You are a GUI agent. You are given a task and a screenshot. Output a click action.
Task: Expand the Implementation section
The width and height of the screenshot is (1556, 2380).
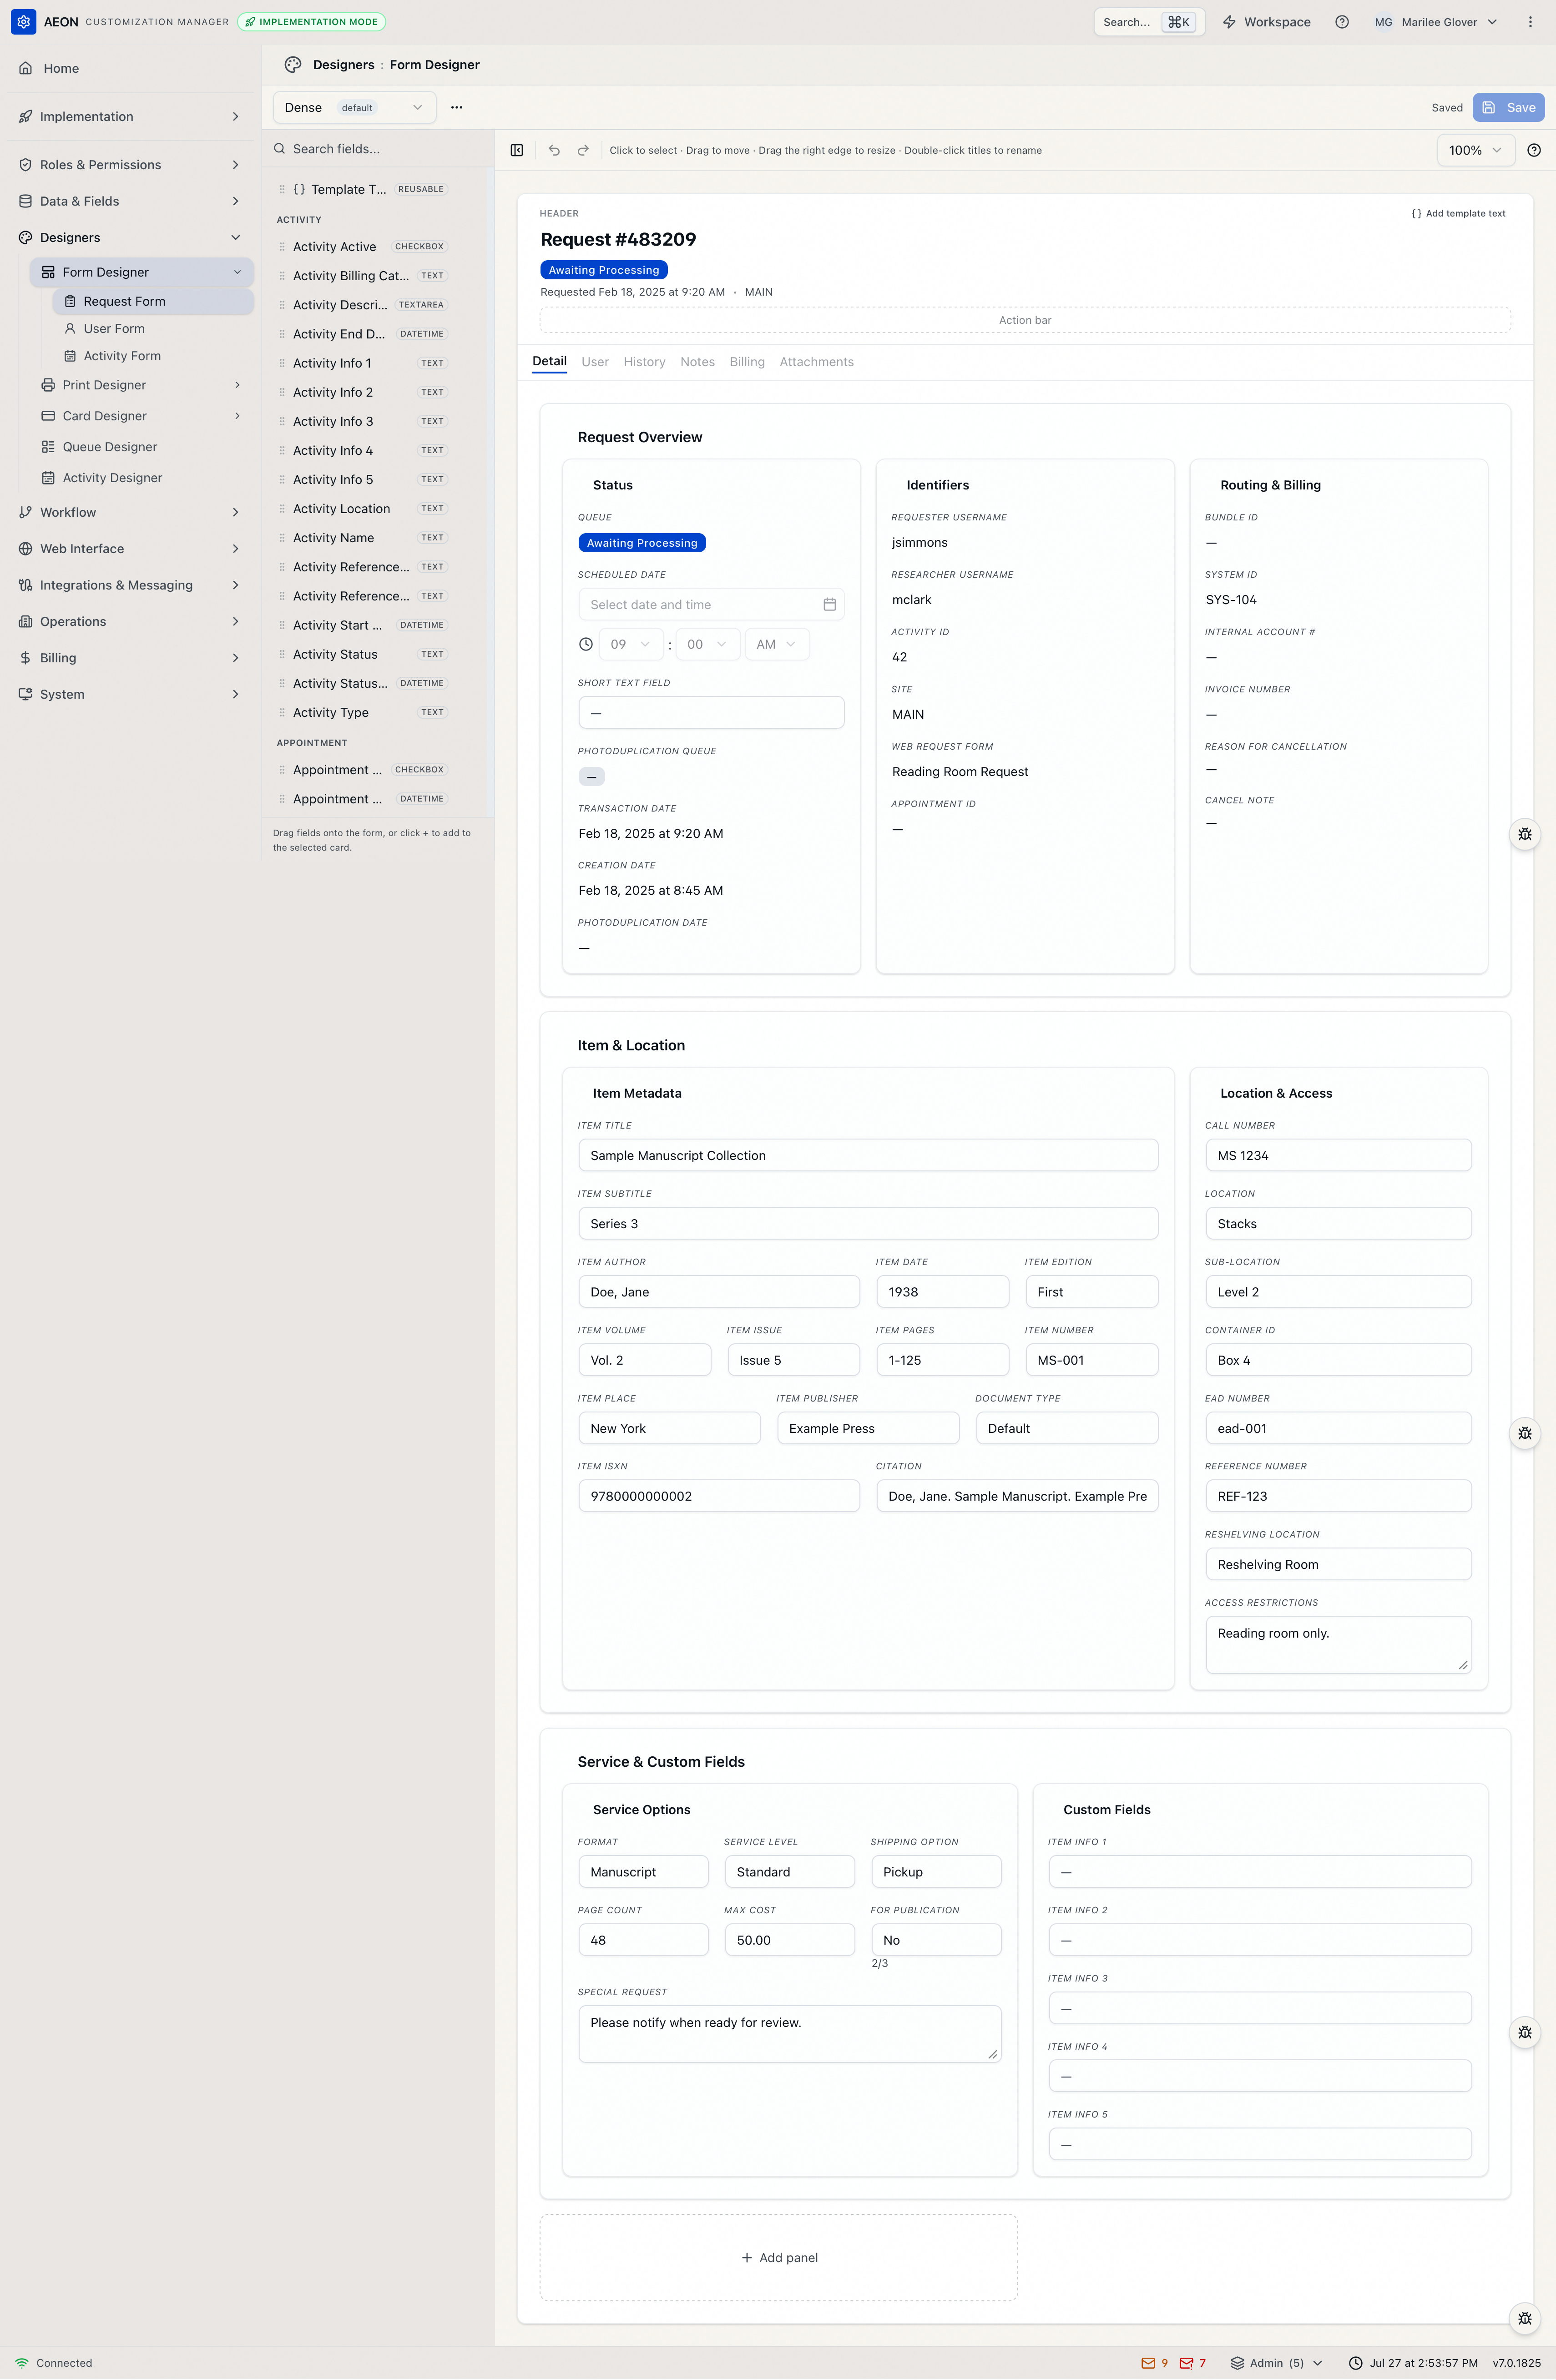click(131, 117)
